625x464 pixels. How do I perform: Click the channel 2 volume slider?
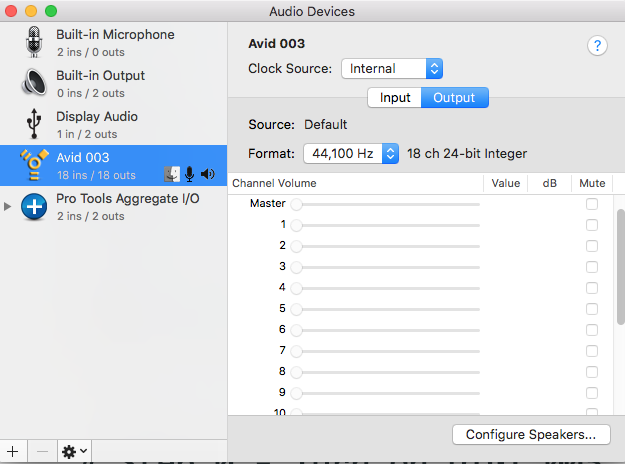tap(385, 246)
